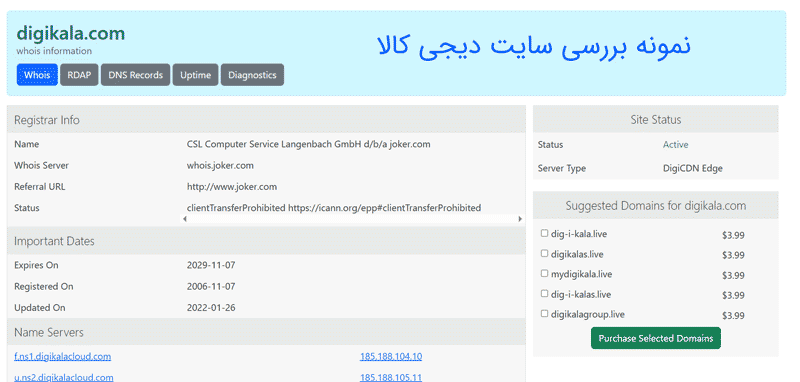Image resolution: width=800 pixels, height=382 pixels.
Task: Click the whois.joker.com server value
Action: [x=220, y=166]
